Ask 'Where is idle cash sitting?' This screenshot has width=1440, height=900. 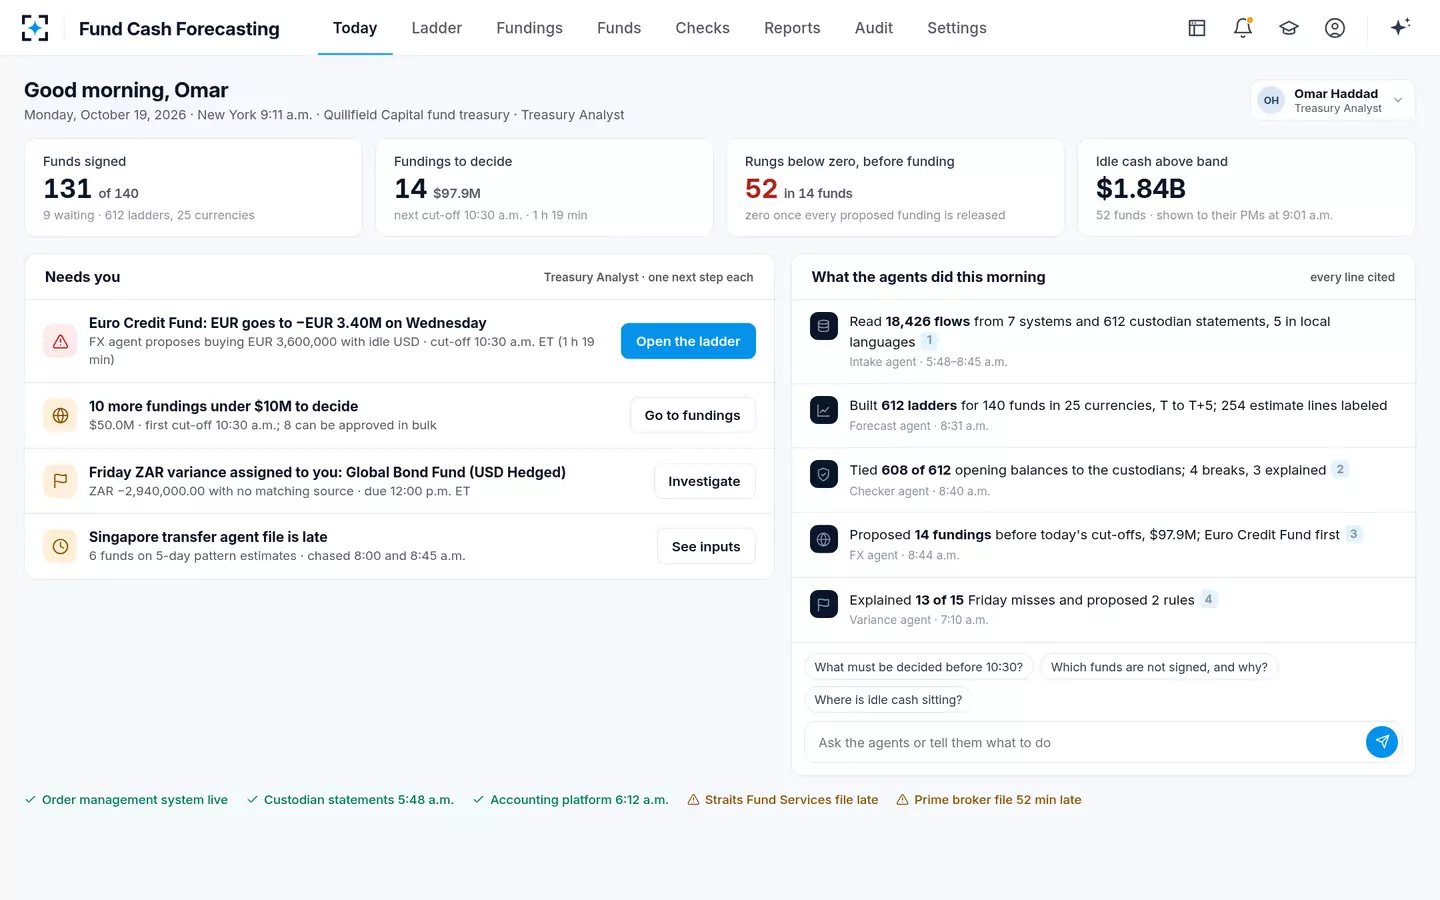[x=888, y=700]
